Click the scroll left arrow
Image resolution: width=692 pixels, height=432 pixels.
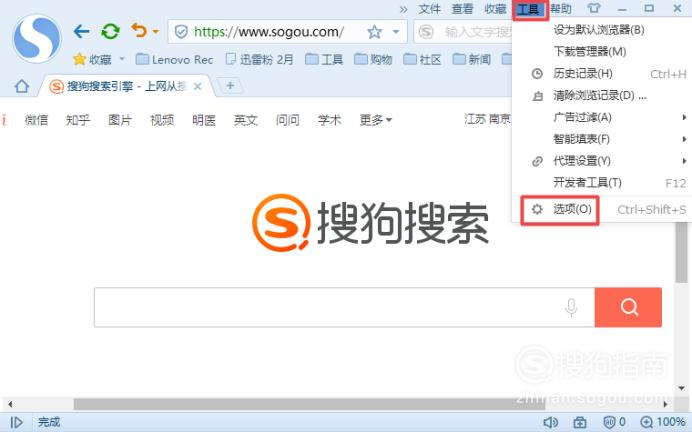point(10,404)
